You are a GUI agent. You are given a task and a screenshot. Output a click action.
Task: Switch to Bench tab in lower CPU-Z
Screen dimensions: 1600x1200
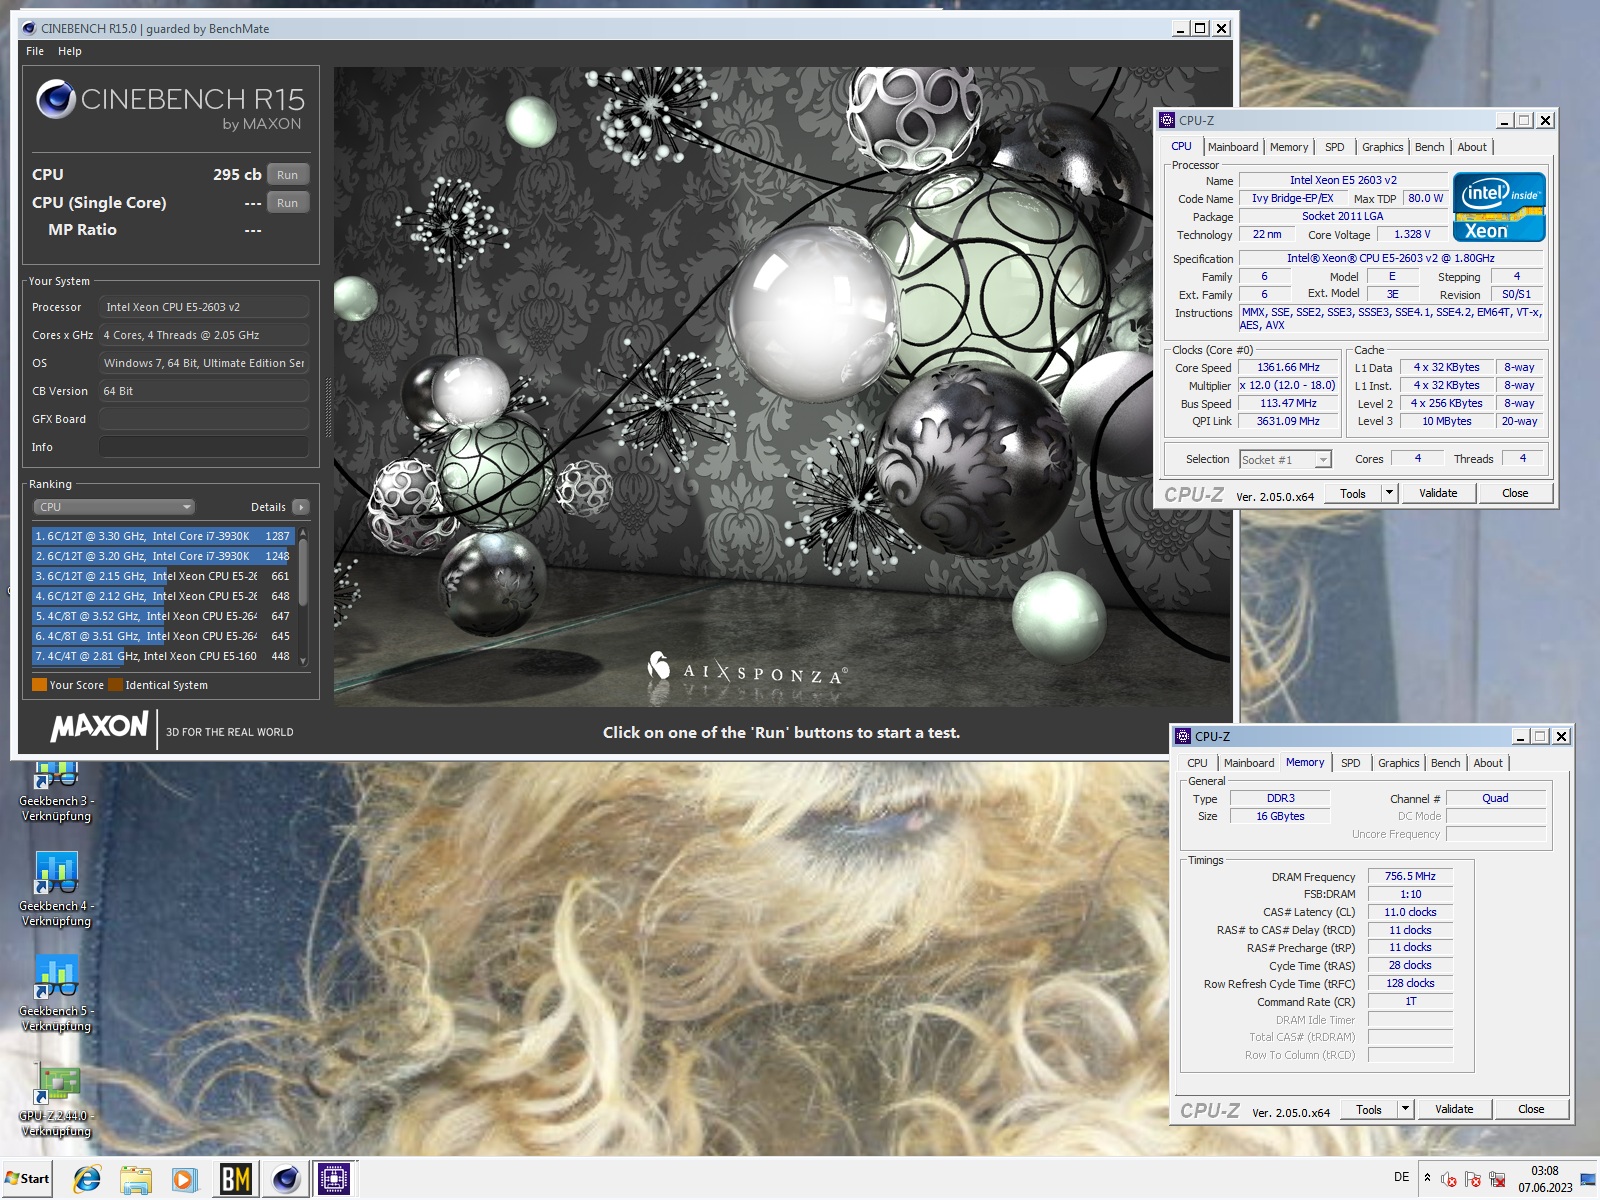pos(1446,763)
